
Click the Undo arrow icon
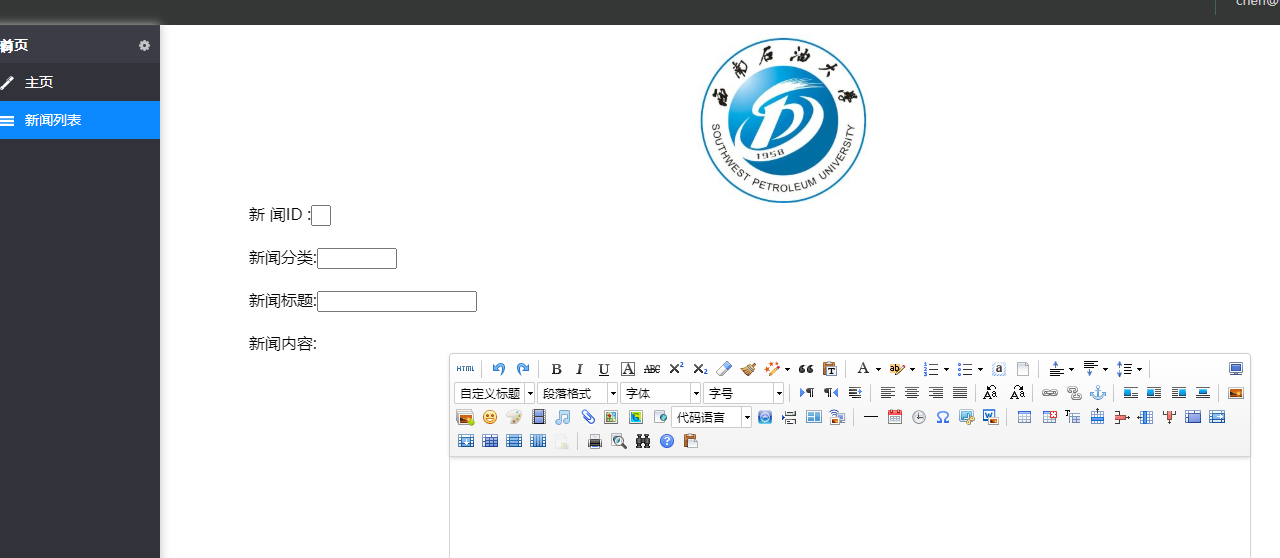[x=499, y=369]
